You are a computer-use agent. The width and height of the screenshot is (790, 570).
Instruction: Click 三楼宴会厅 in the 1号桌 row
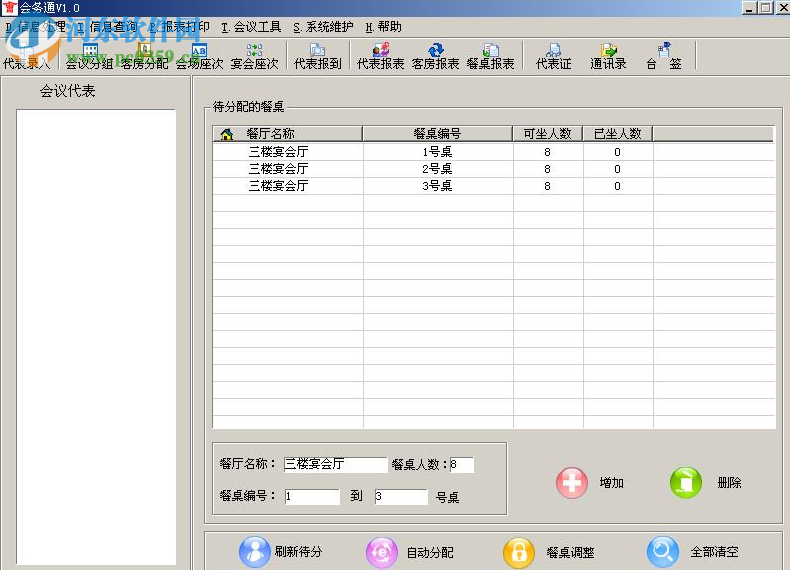(278, 152)
